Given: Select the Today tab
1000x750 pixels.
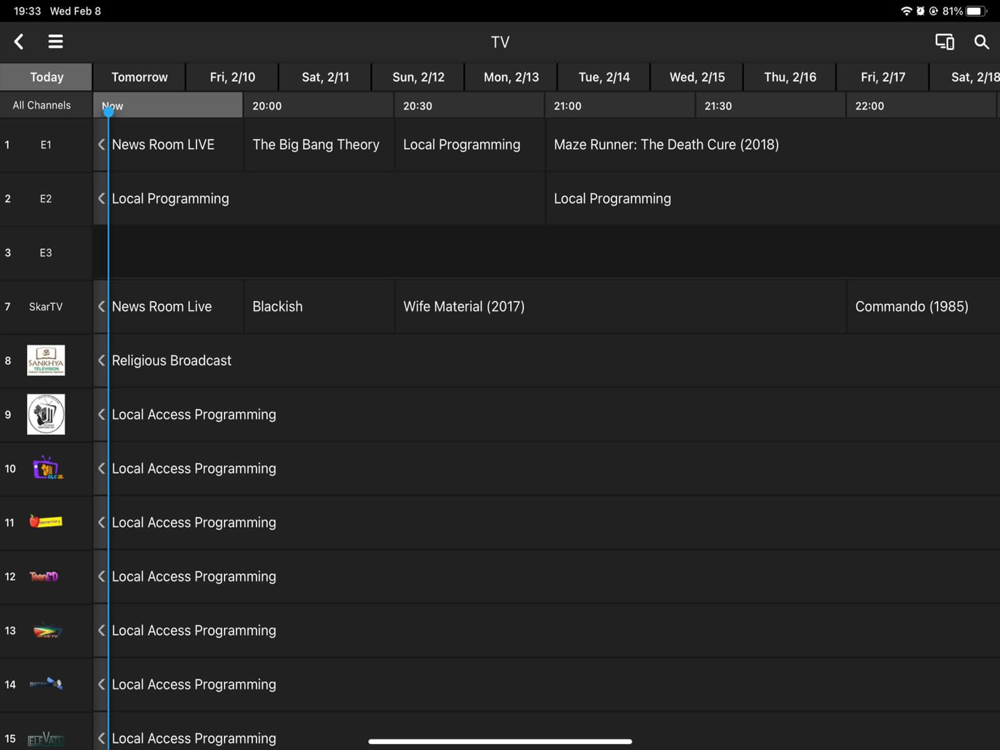Looking at the screenshot, I should click(47, 77).
